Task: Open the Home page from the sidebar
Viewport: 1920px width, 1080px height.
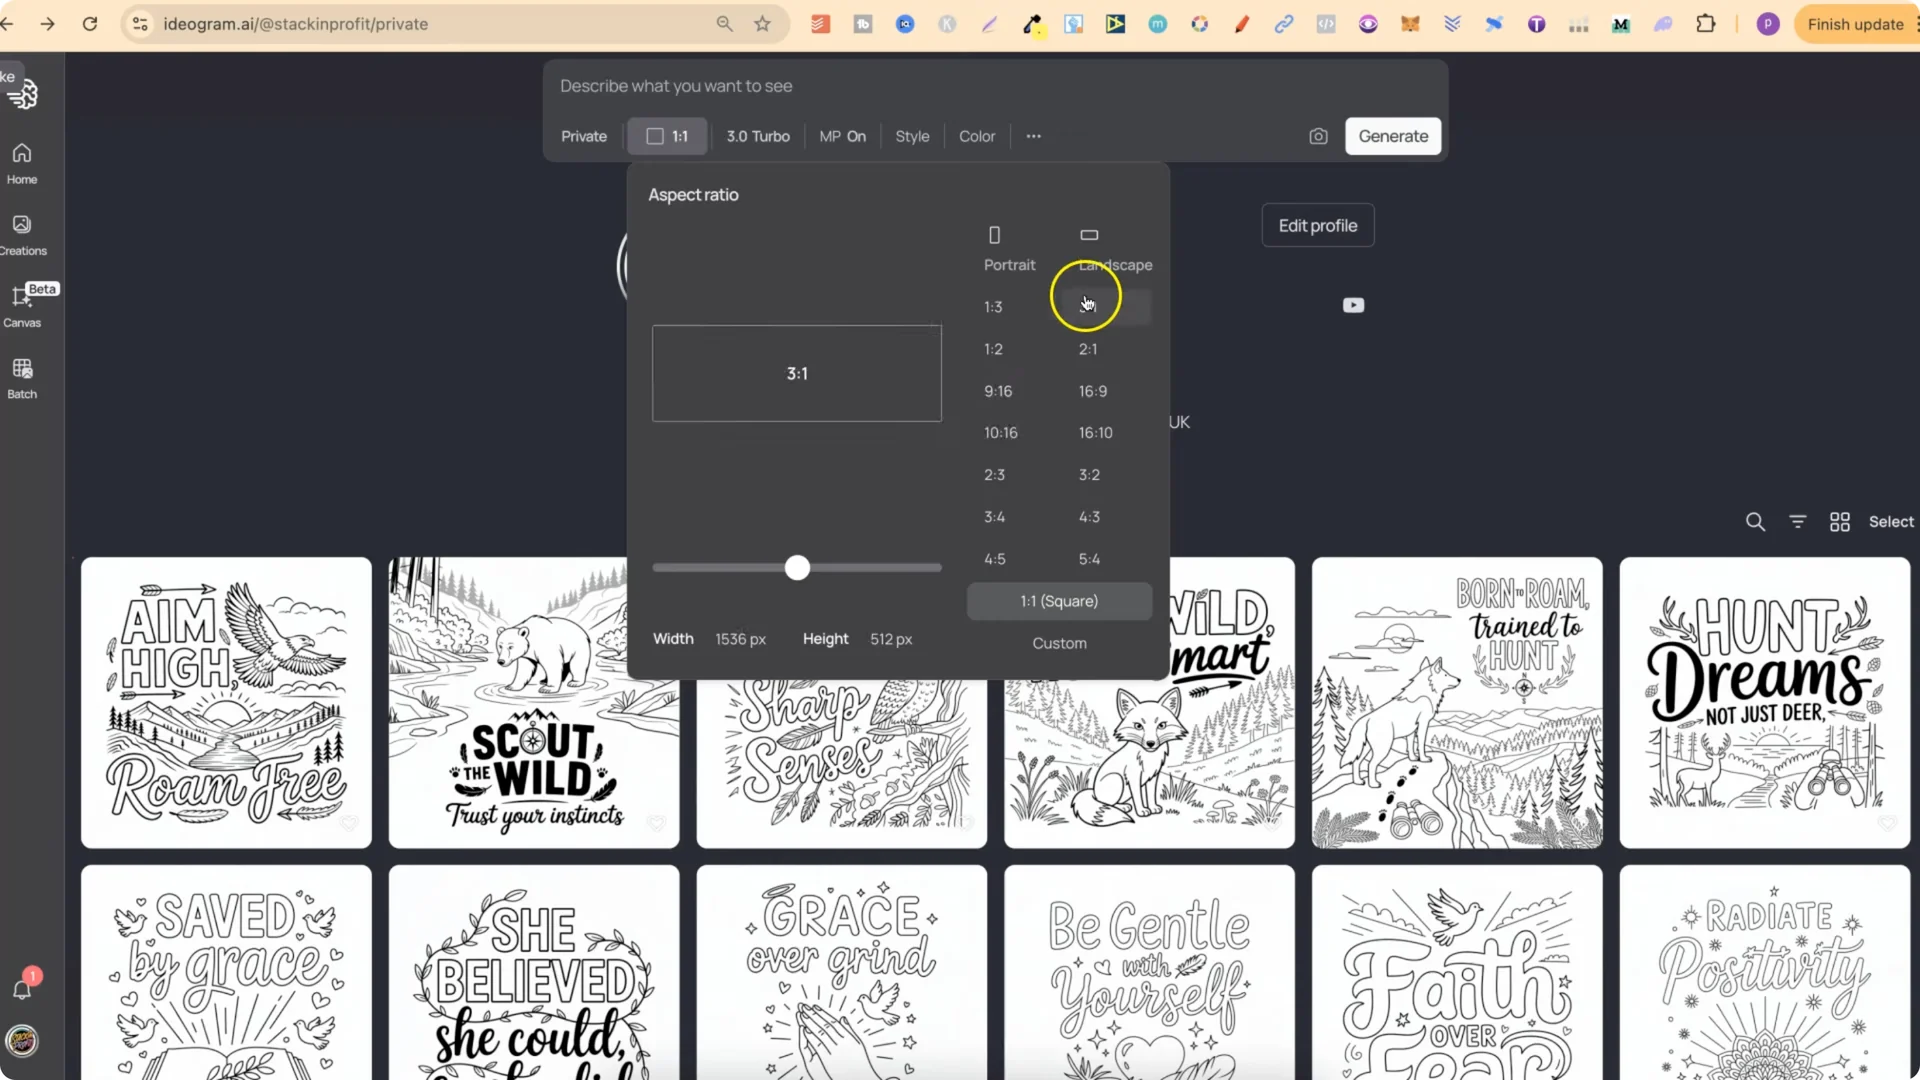Action: click(x=21, y=162)
